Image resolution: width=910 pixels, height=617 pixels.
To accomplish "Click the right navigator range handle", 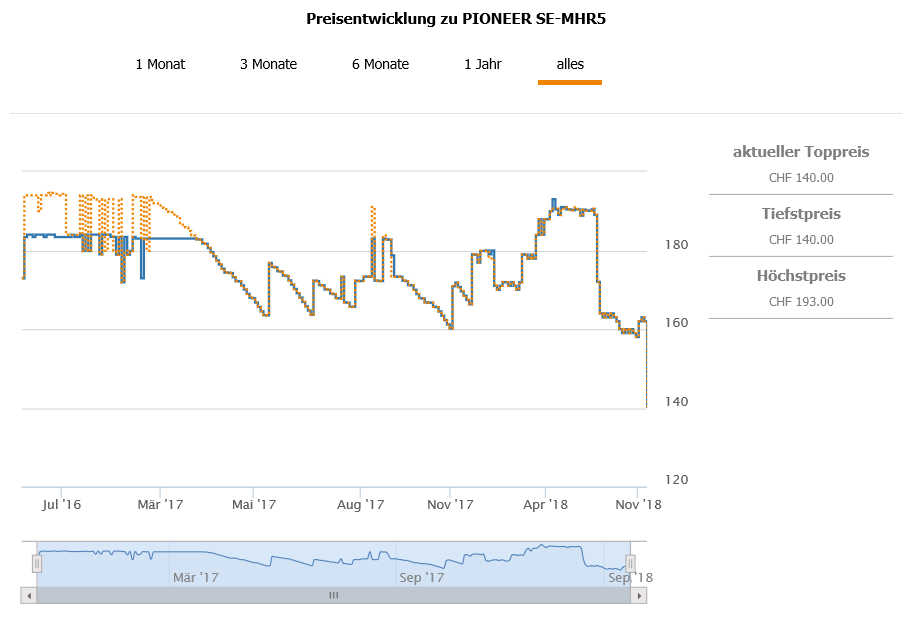I will (630, 564).
